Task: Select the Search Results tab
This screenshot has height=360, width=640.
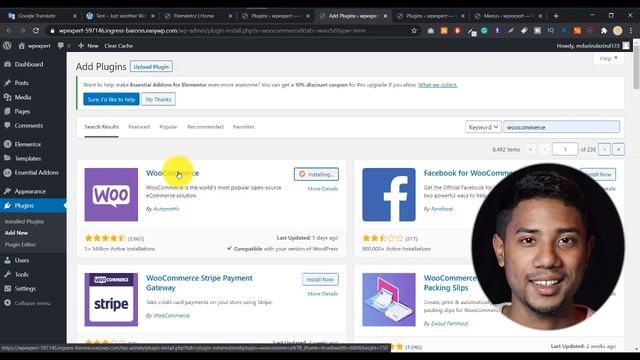Action: pyautogui.click(x=102, y=127)
